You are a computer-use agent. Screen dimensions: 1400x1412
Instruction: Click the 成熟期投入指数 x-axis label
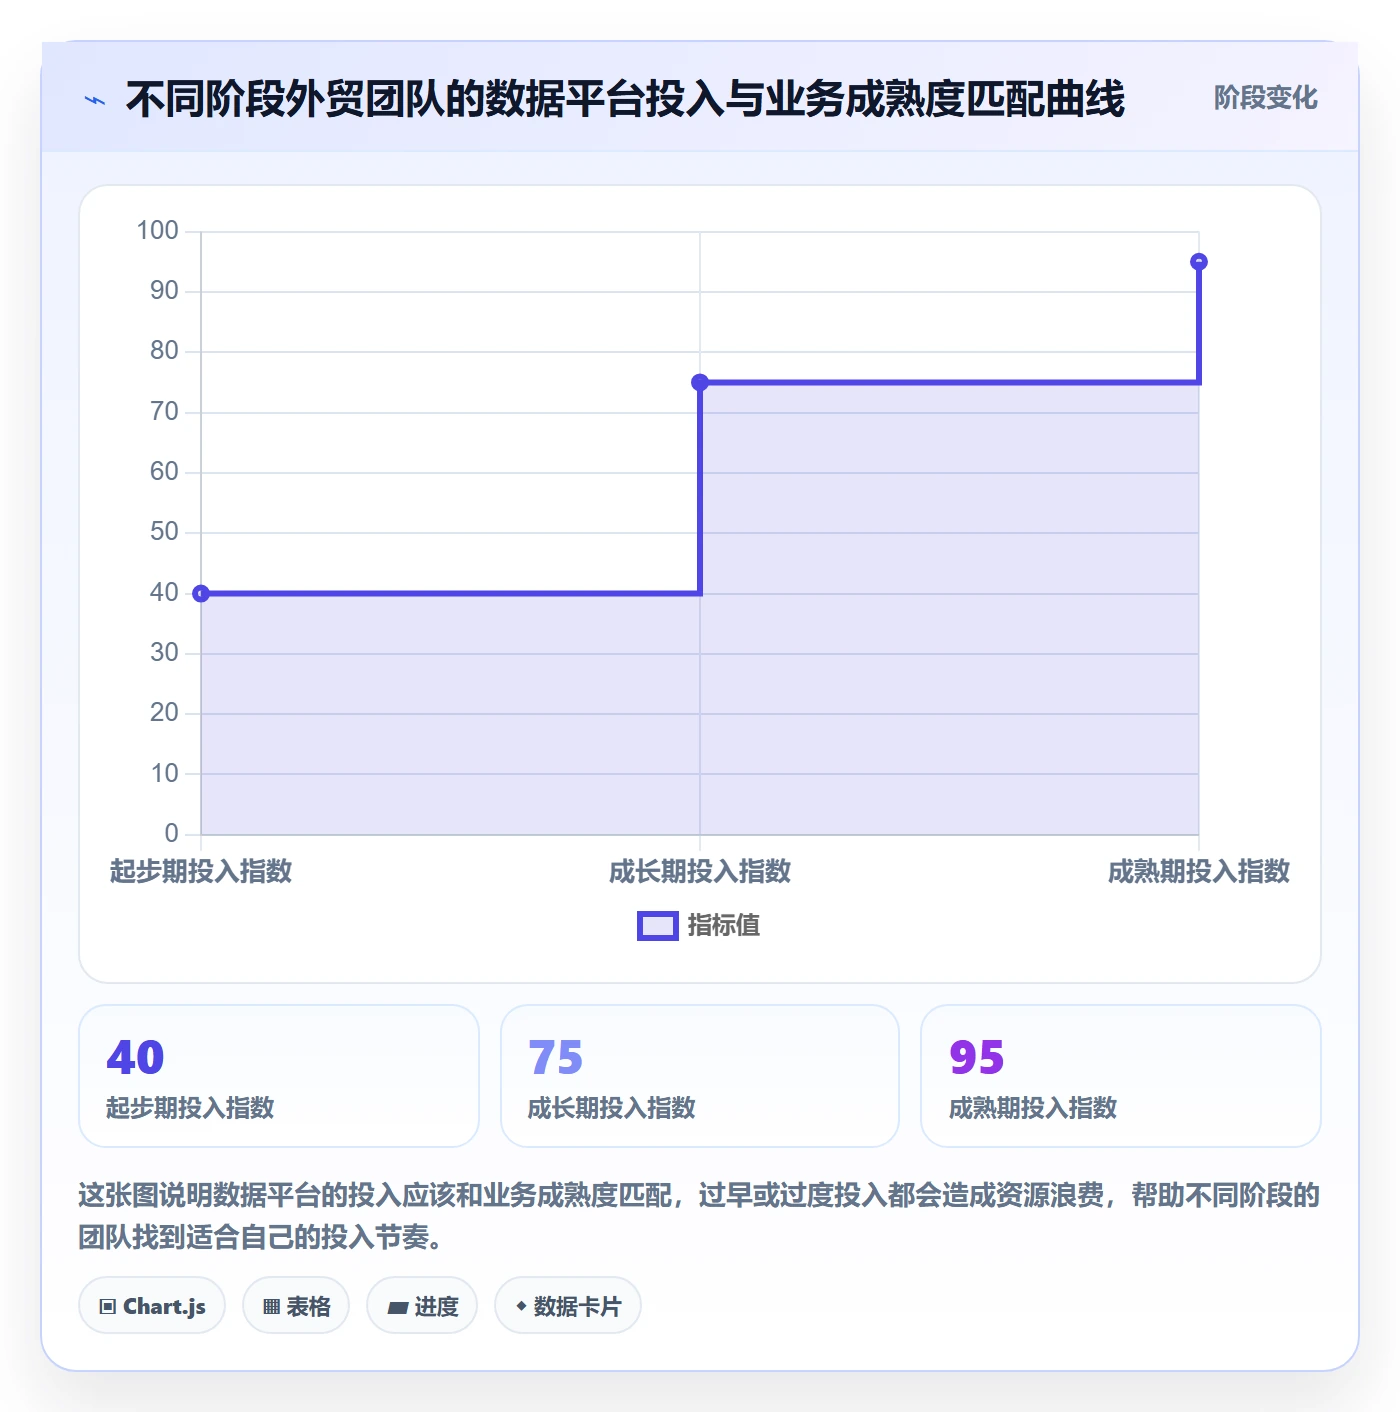(x=1199, y=871)
